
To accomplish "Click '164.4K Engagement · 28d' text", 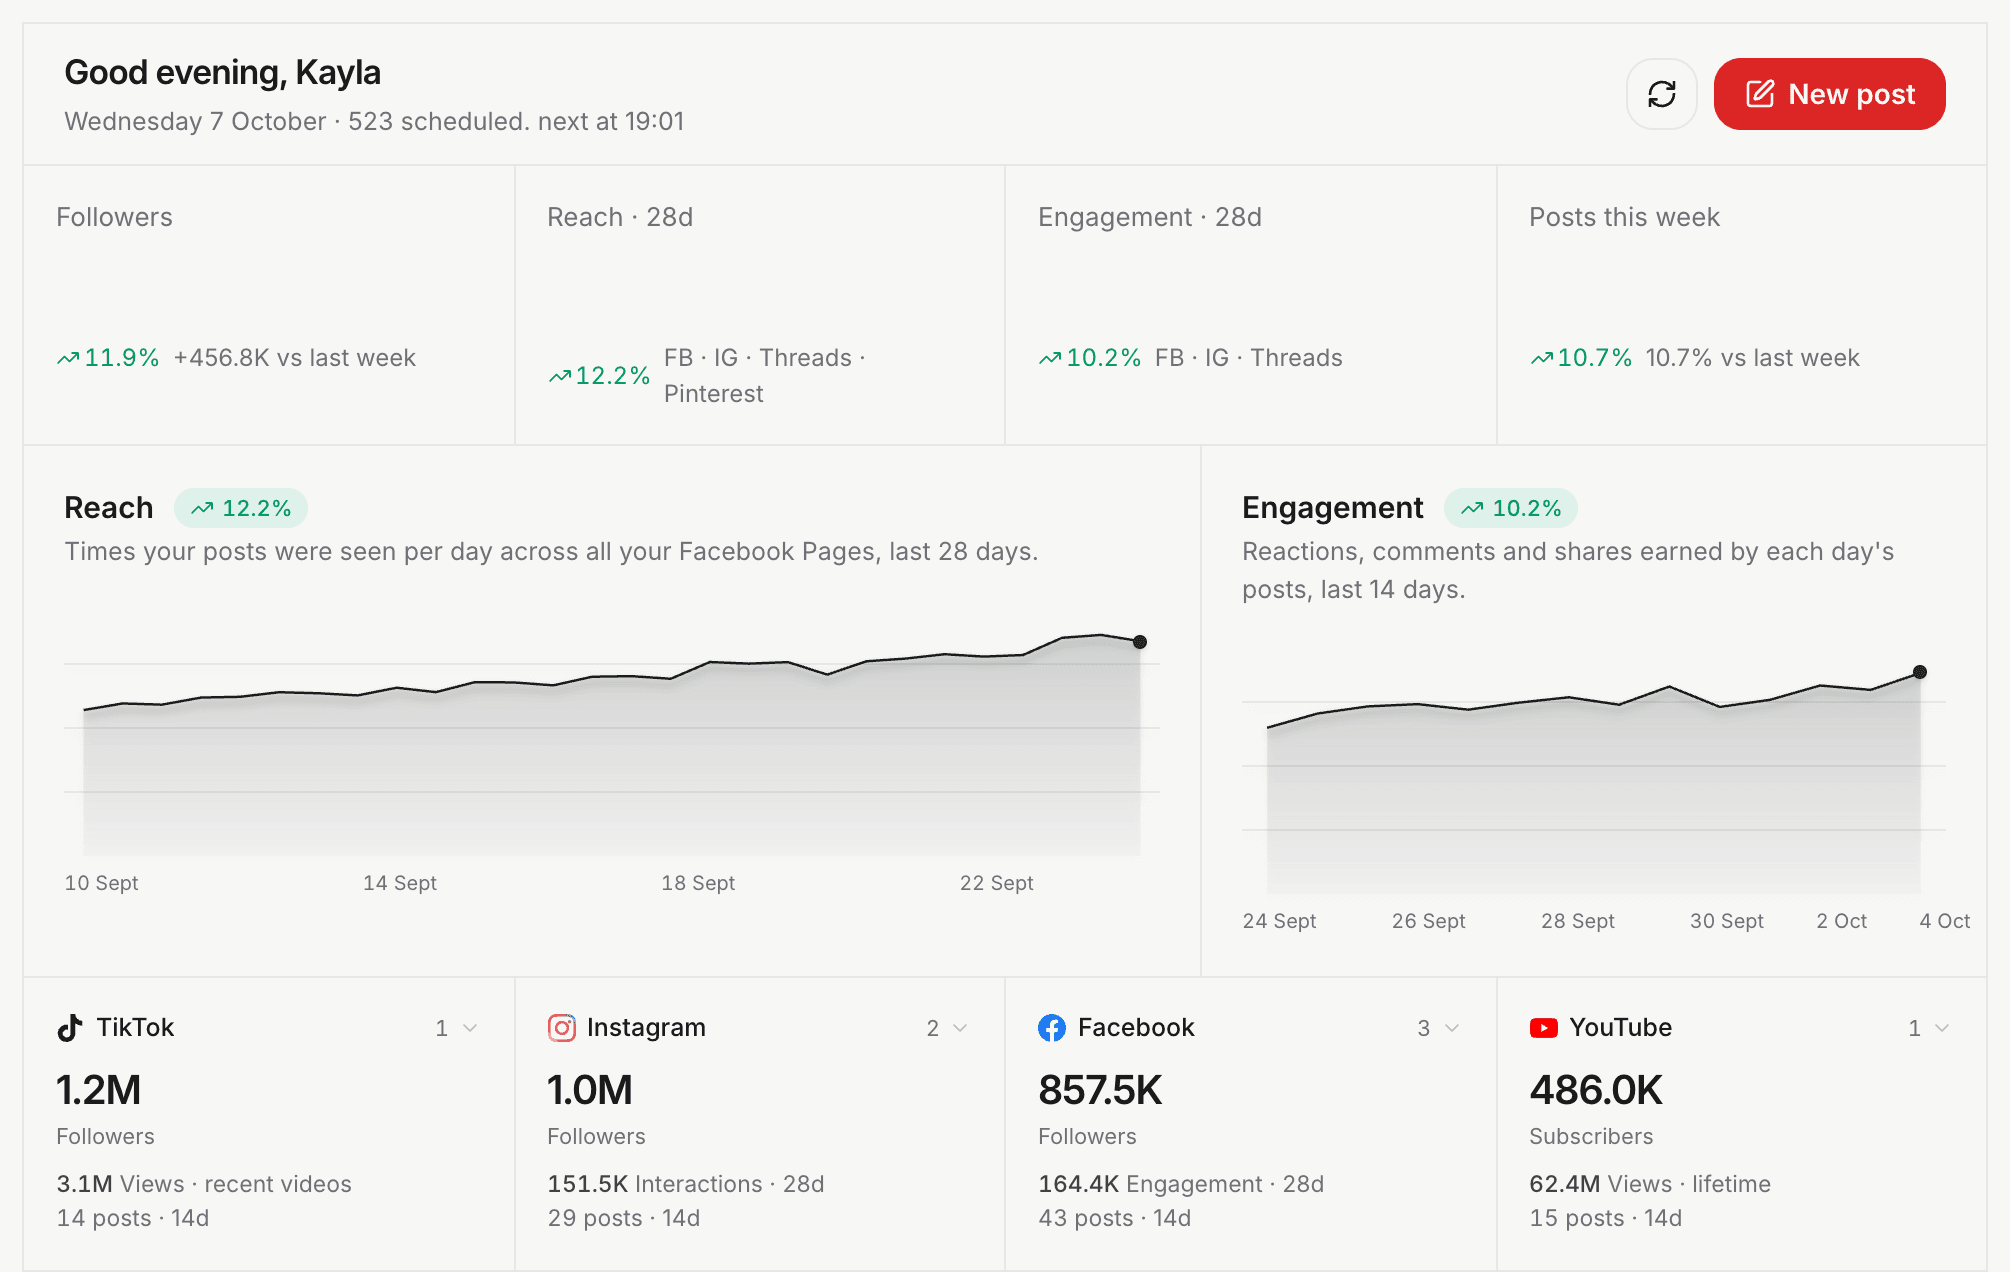I will pyautogui.click(x=1181, y=1184).
